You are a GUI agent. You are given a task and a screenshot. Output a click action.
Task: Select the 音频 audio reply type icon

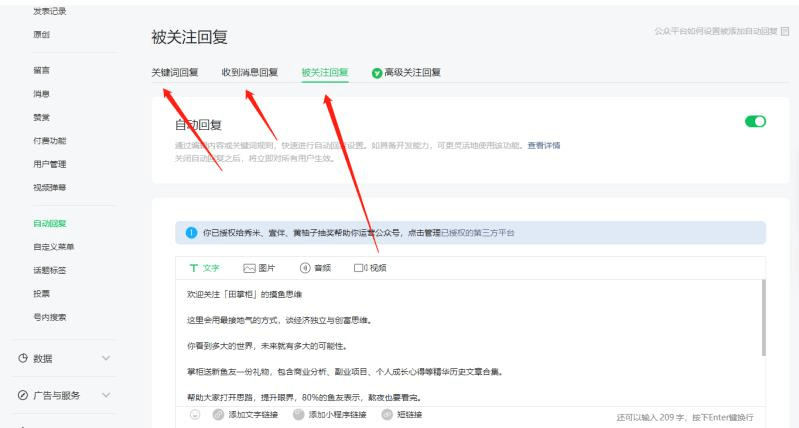coord(305,268)
